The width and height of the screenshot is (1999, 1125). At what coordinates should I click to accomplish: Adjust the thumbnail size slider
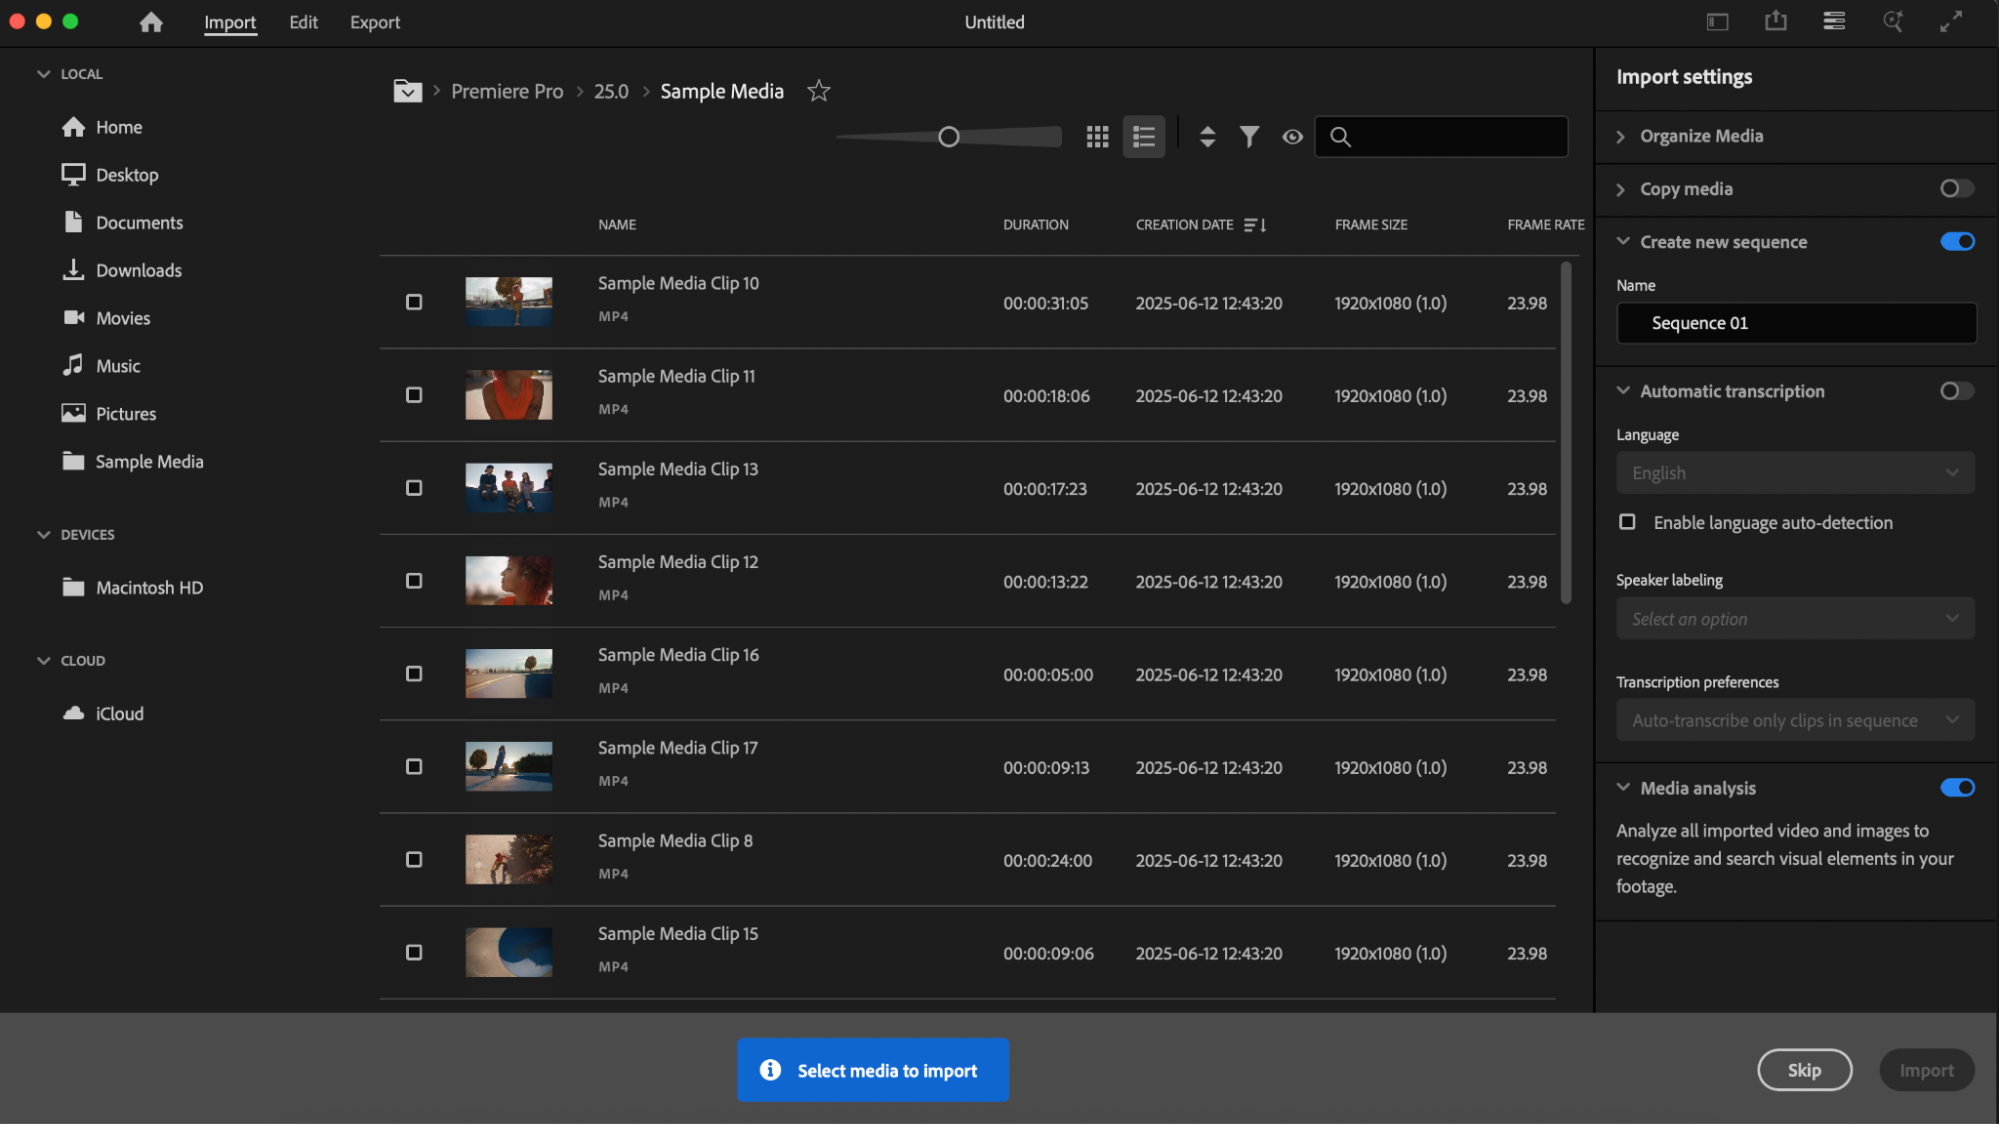click(949, 137)
